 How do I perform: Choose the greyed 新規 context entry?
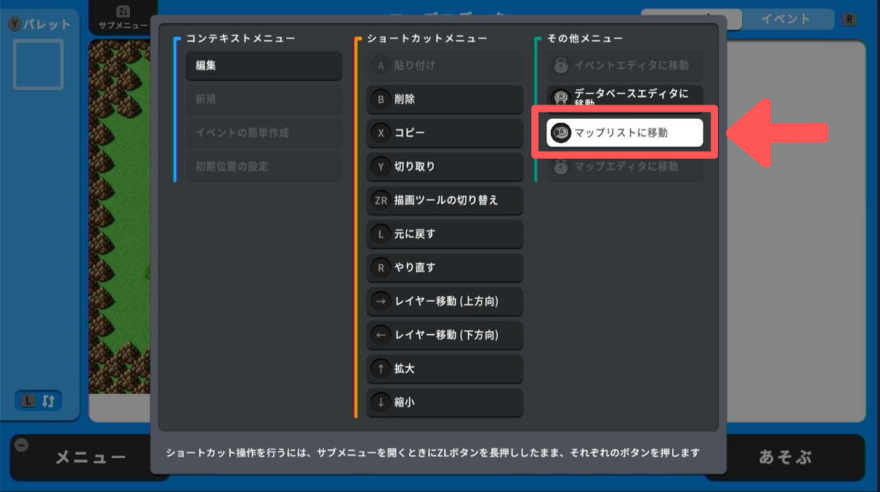click(264, 99)
